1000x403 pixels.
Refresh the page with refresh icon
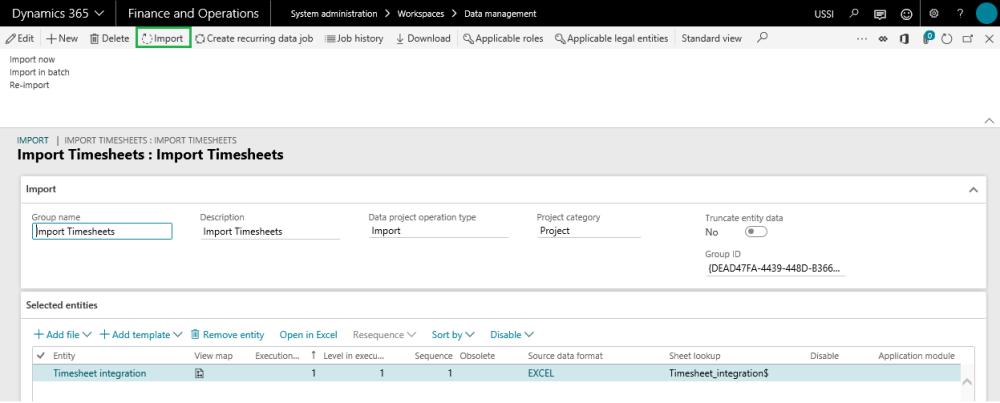[x=946, y=38]
